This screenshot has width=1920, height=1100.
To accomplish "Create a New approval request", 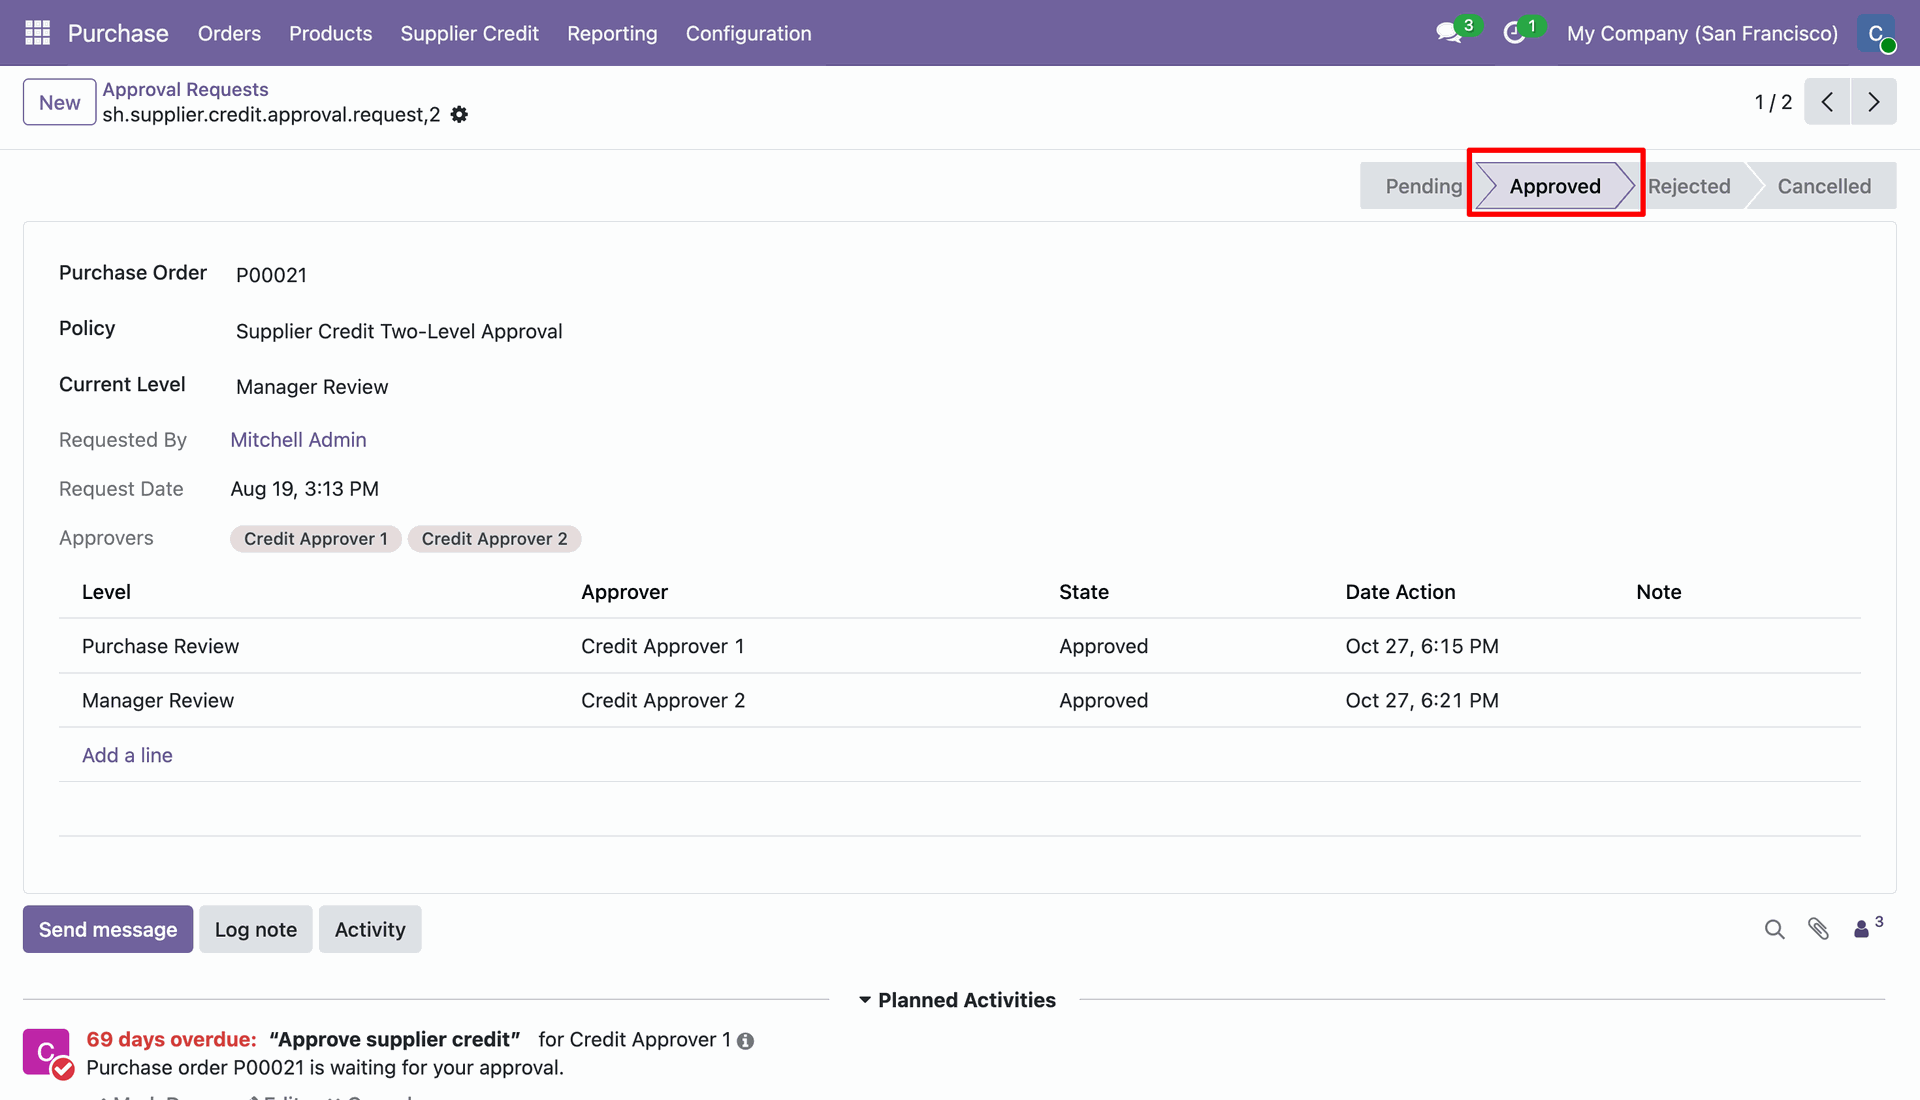I will pyautogui.click(x=60, y=102).
